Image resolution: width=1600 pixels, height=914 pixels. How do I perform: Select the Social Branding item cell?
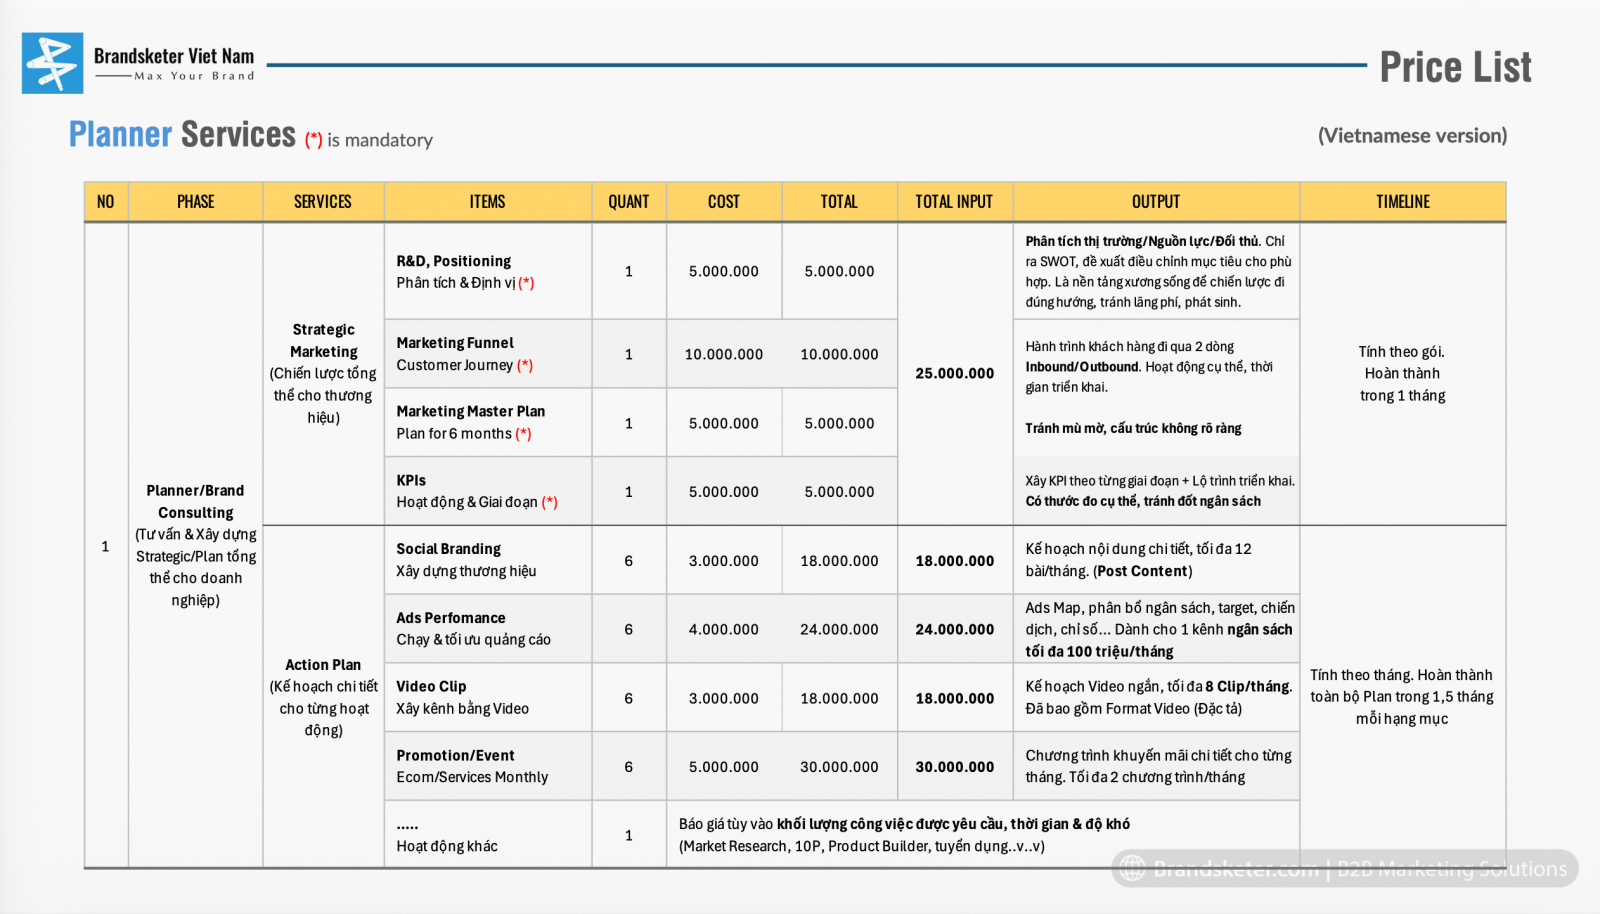tap(487, 560)
